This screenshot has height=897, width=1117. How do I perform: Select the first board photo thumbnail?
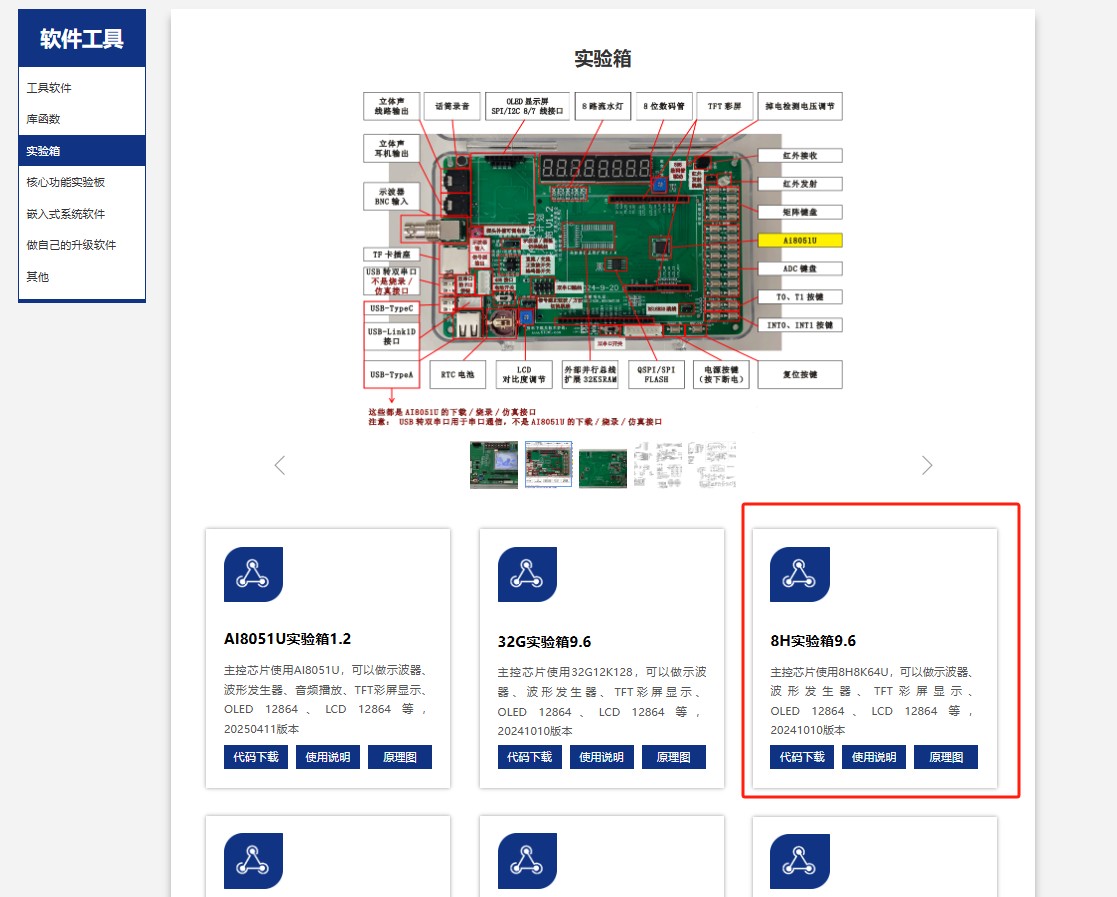tap(494, 465)
